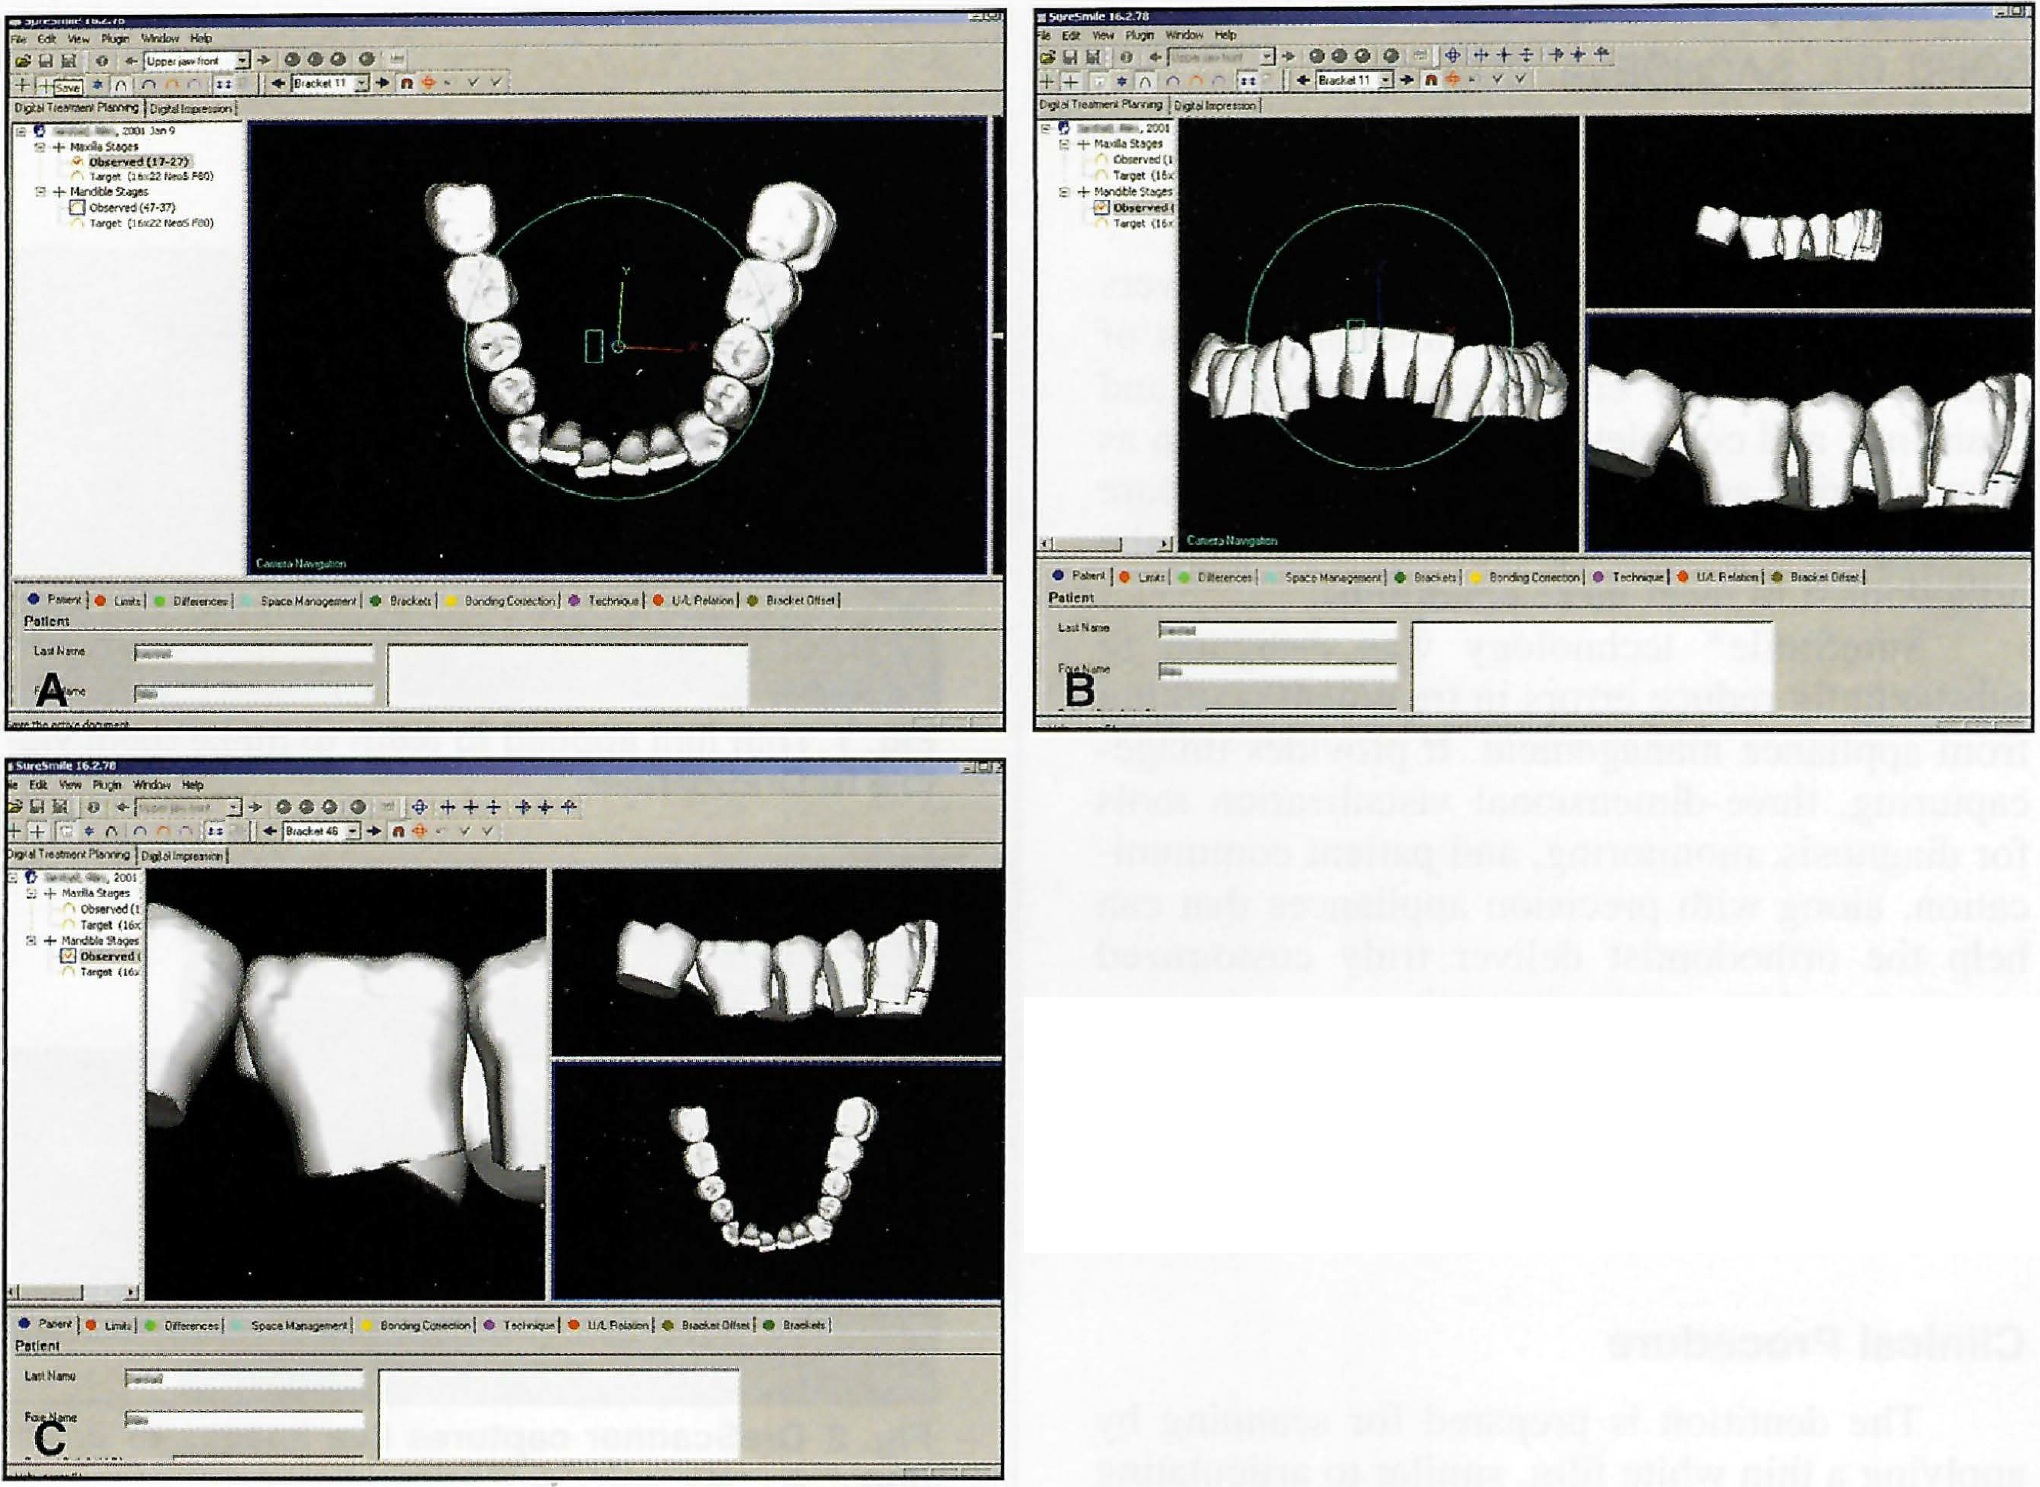Open folder icon in window A toolbar

click(24, 61)
